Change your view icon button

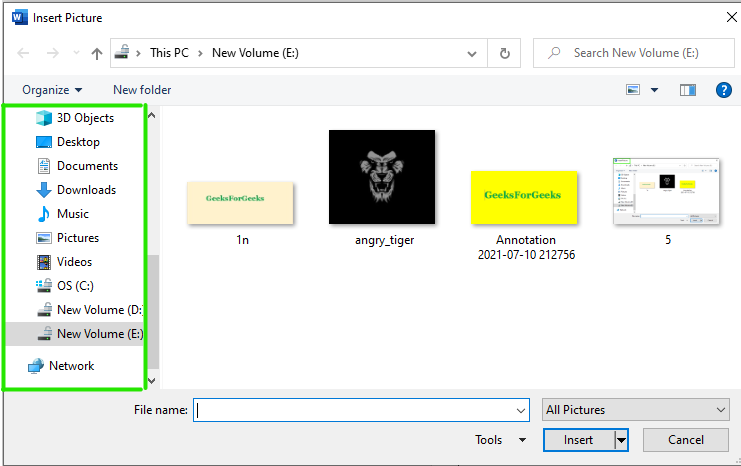(x=633, y=90)
